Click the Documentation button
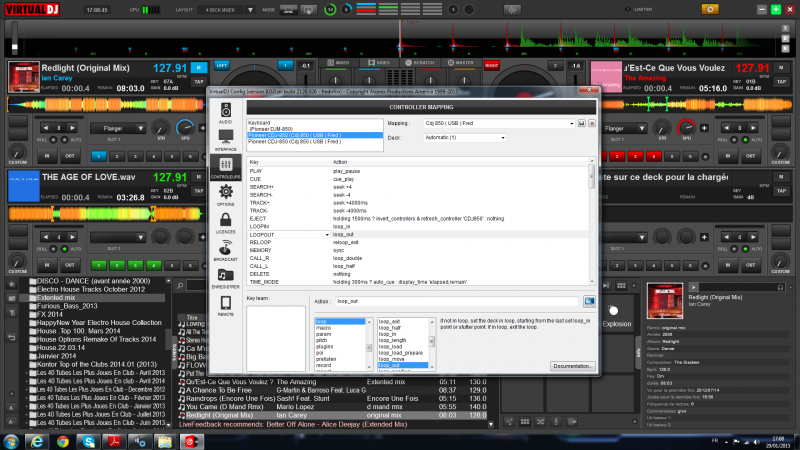The image size is (800, 450). [572, 366]
